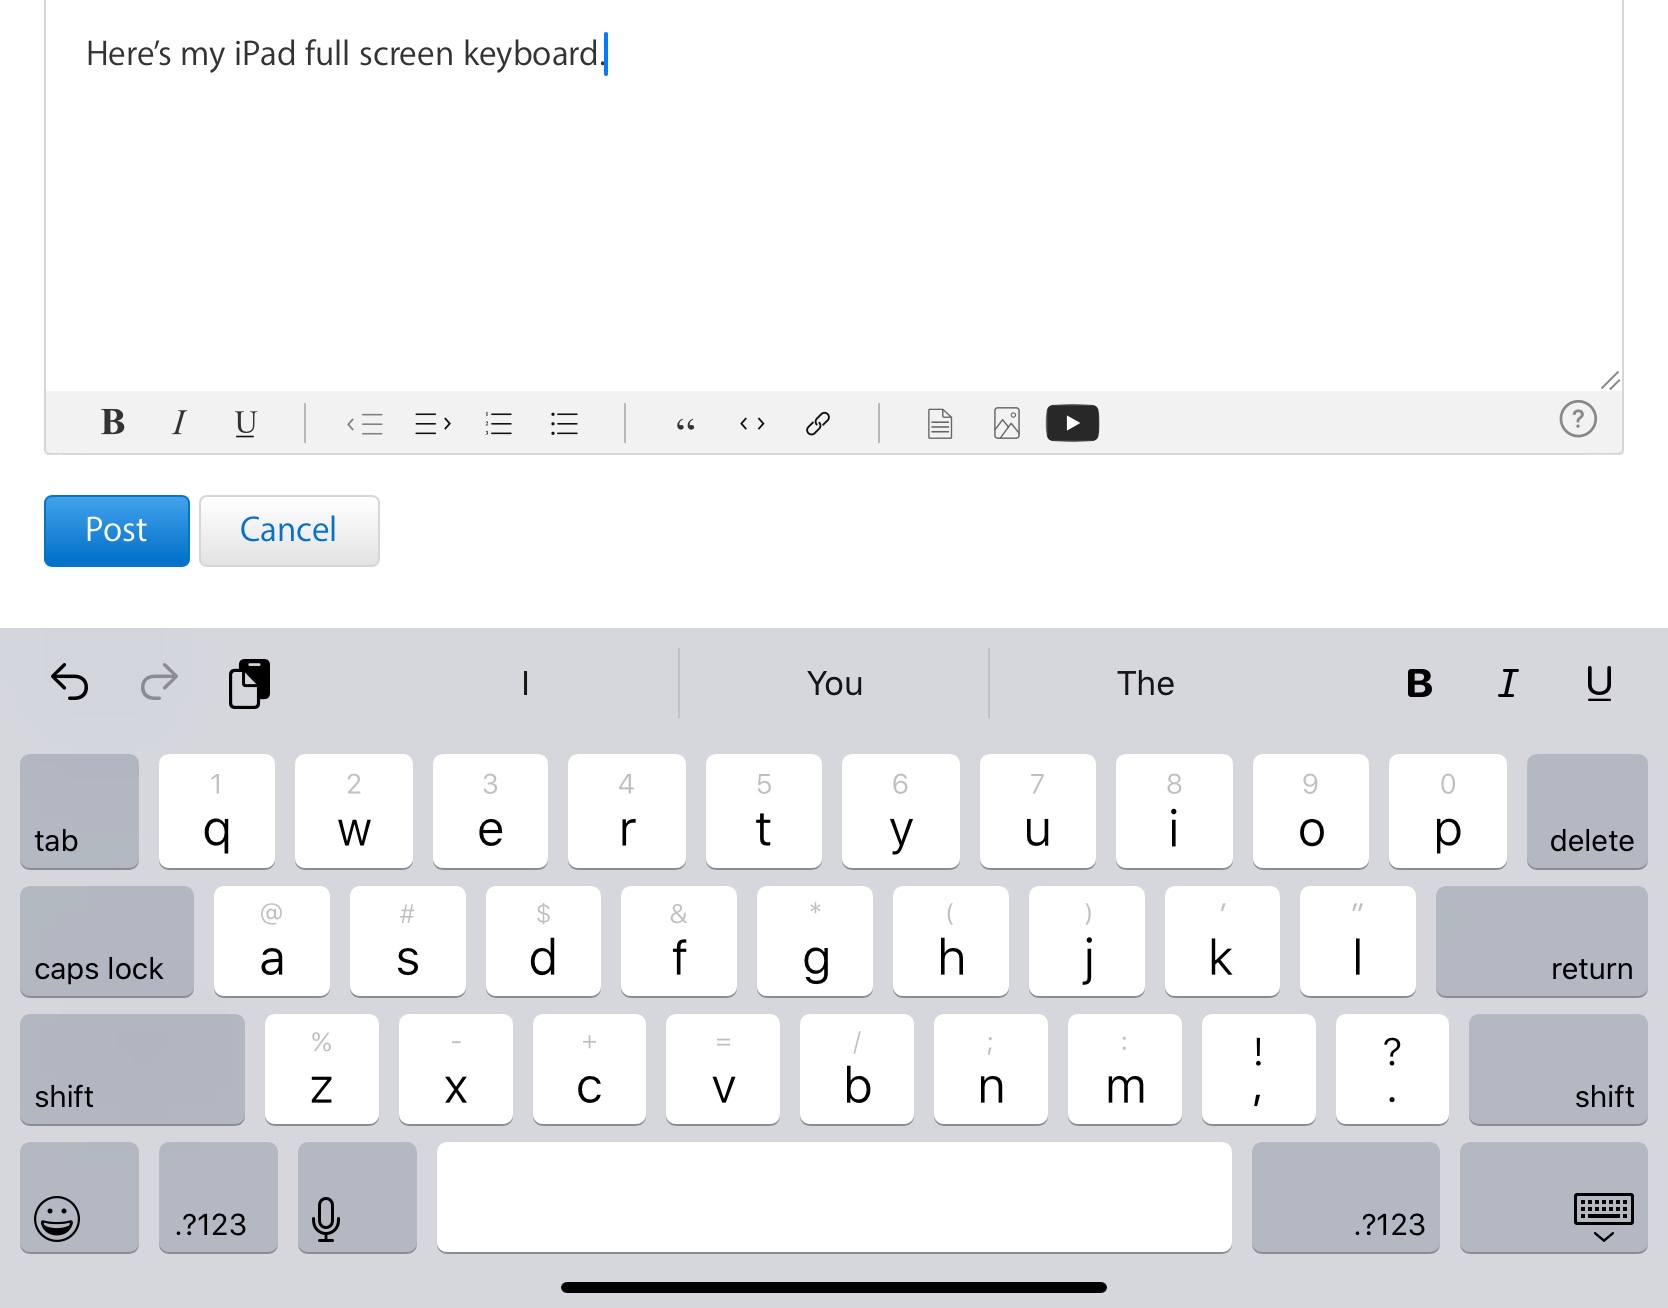Create a bulleted list
This screenshot has width=1668, height=1308.
pos(564,423)
